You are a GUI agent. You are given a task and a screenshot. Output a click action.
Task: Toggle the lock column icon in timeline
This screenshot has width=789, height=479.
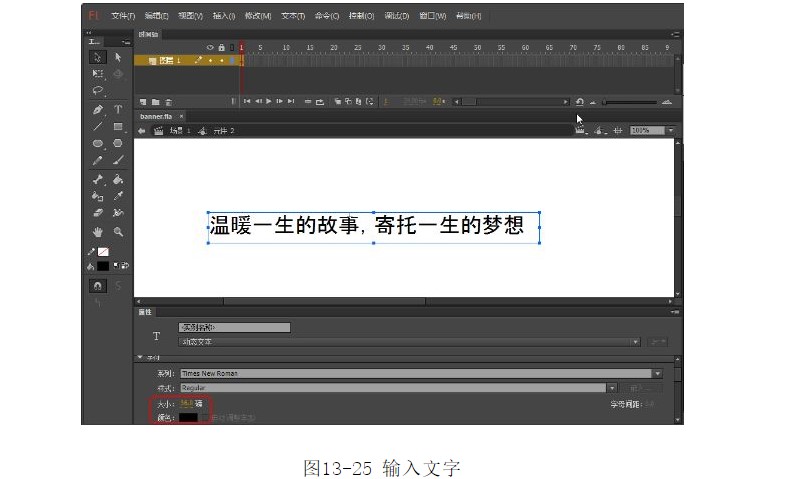[x=221, y=47]
